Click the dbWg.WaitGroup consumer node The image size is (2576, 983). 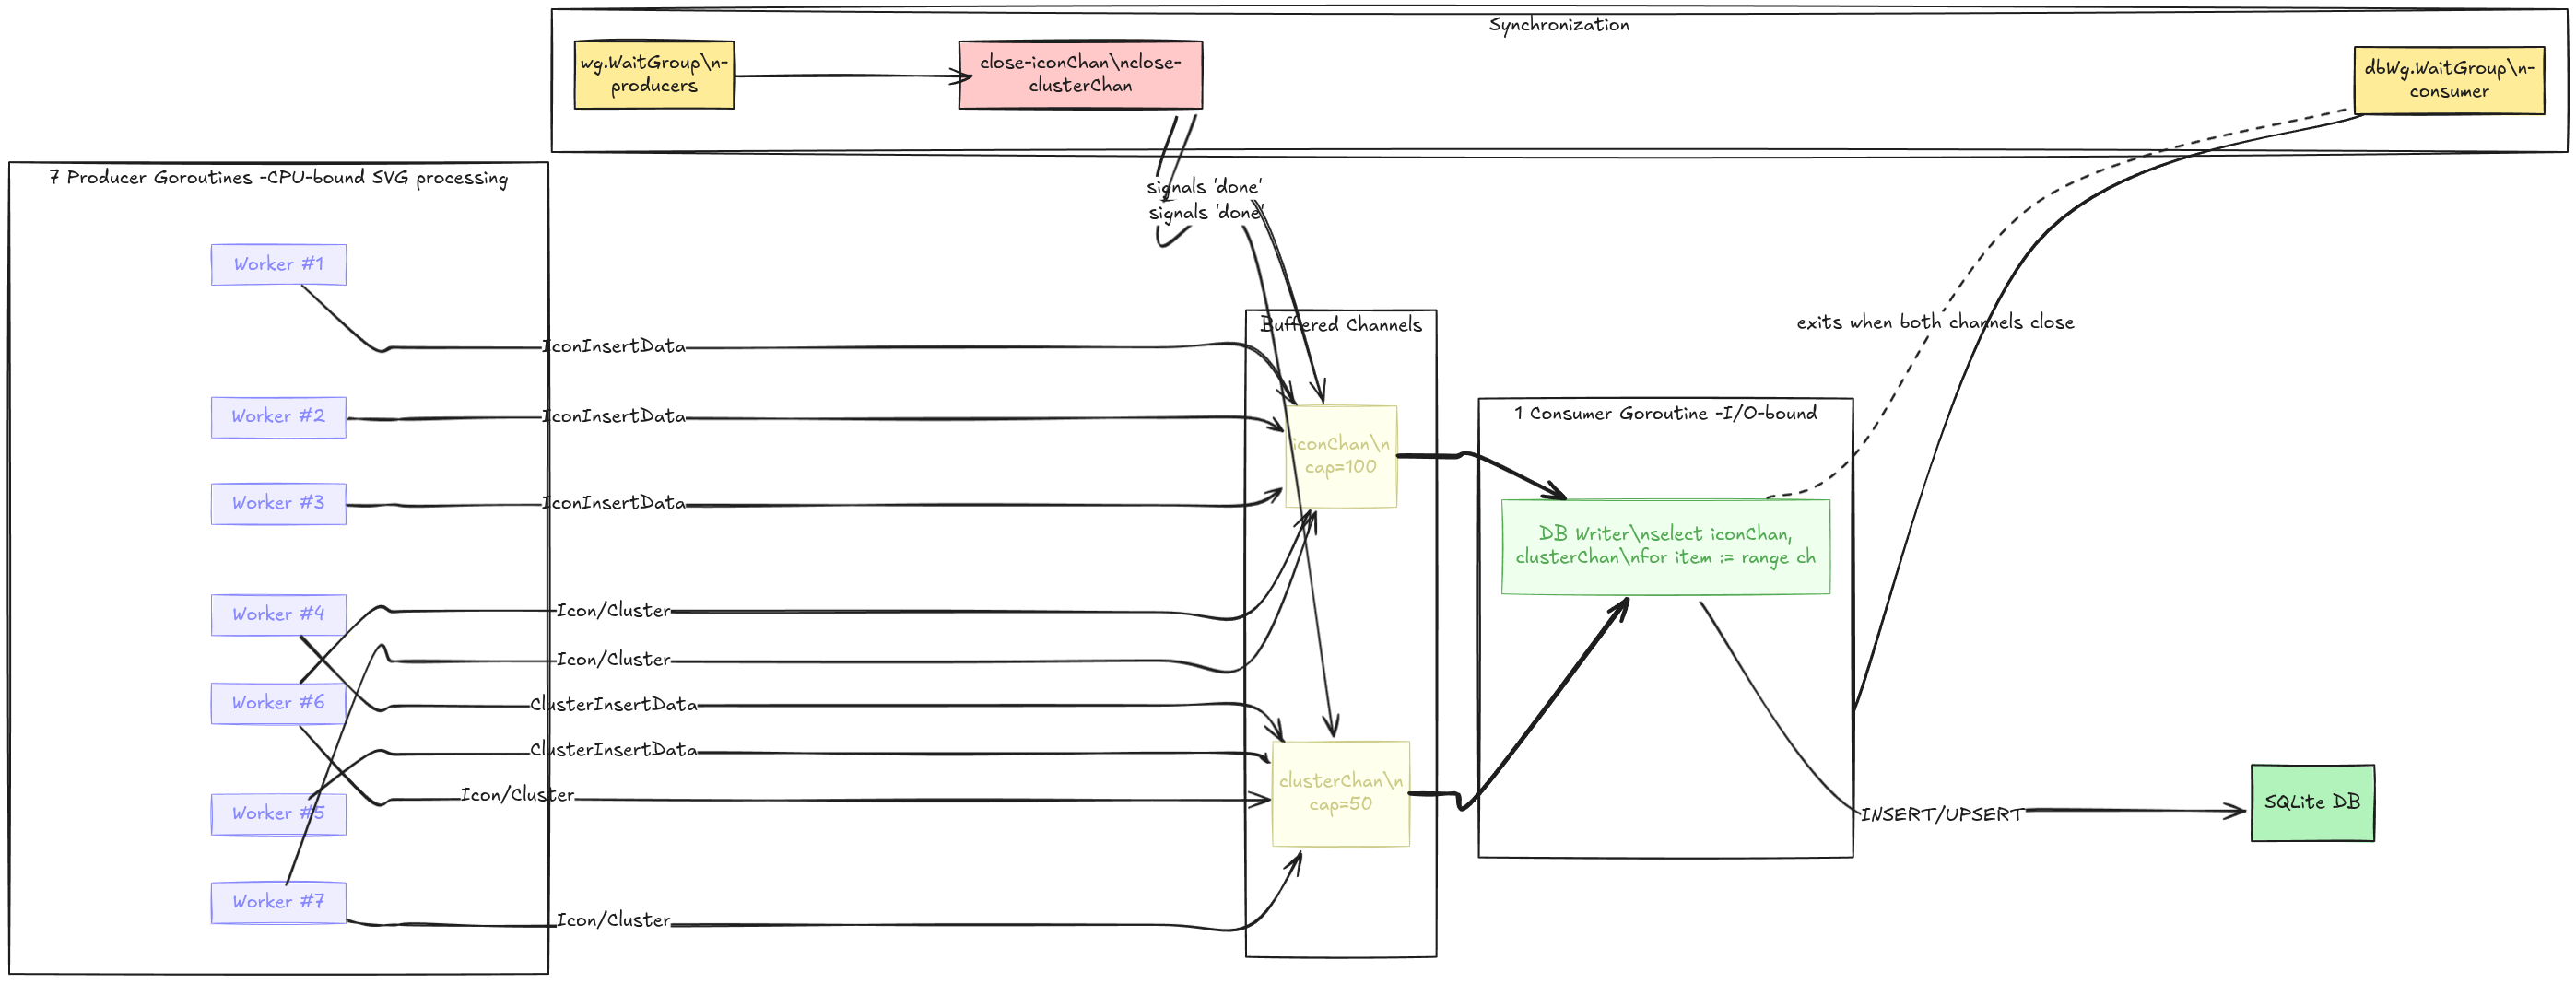click(x=2448, y=80)
